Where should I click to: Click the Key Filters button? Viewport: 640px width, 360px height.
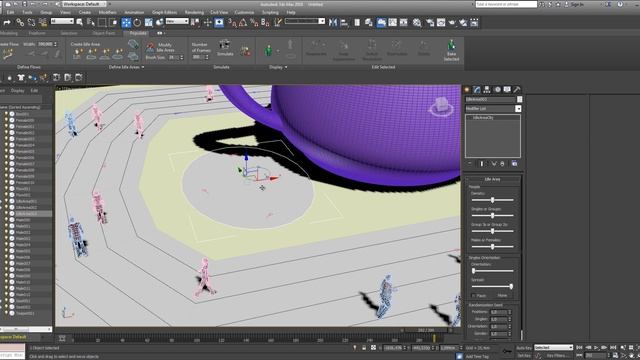[556, 356]
